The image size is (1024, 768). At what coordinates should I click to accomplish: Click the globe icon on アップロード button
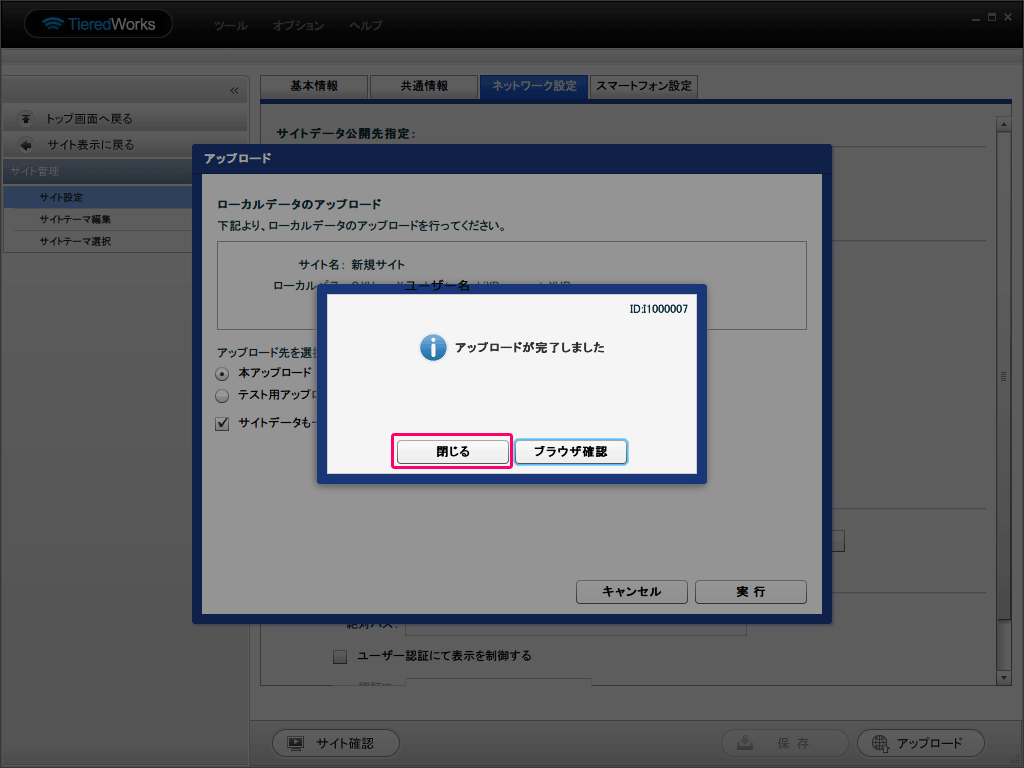[880, 743]
